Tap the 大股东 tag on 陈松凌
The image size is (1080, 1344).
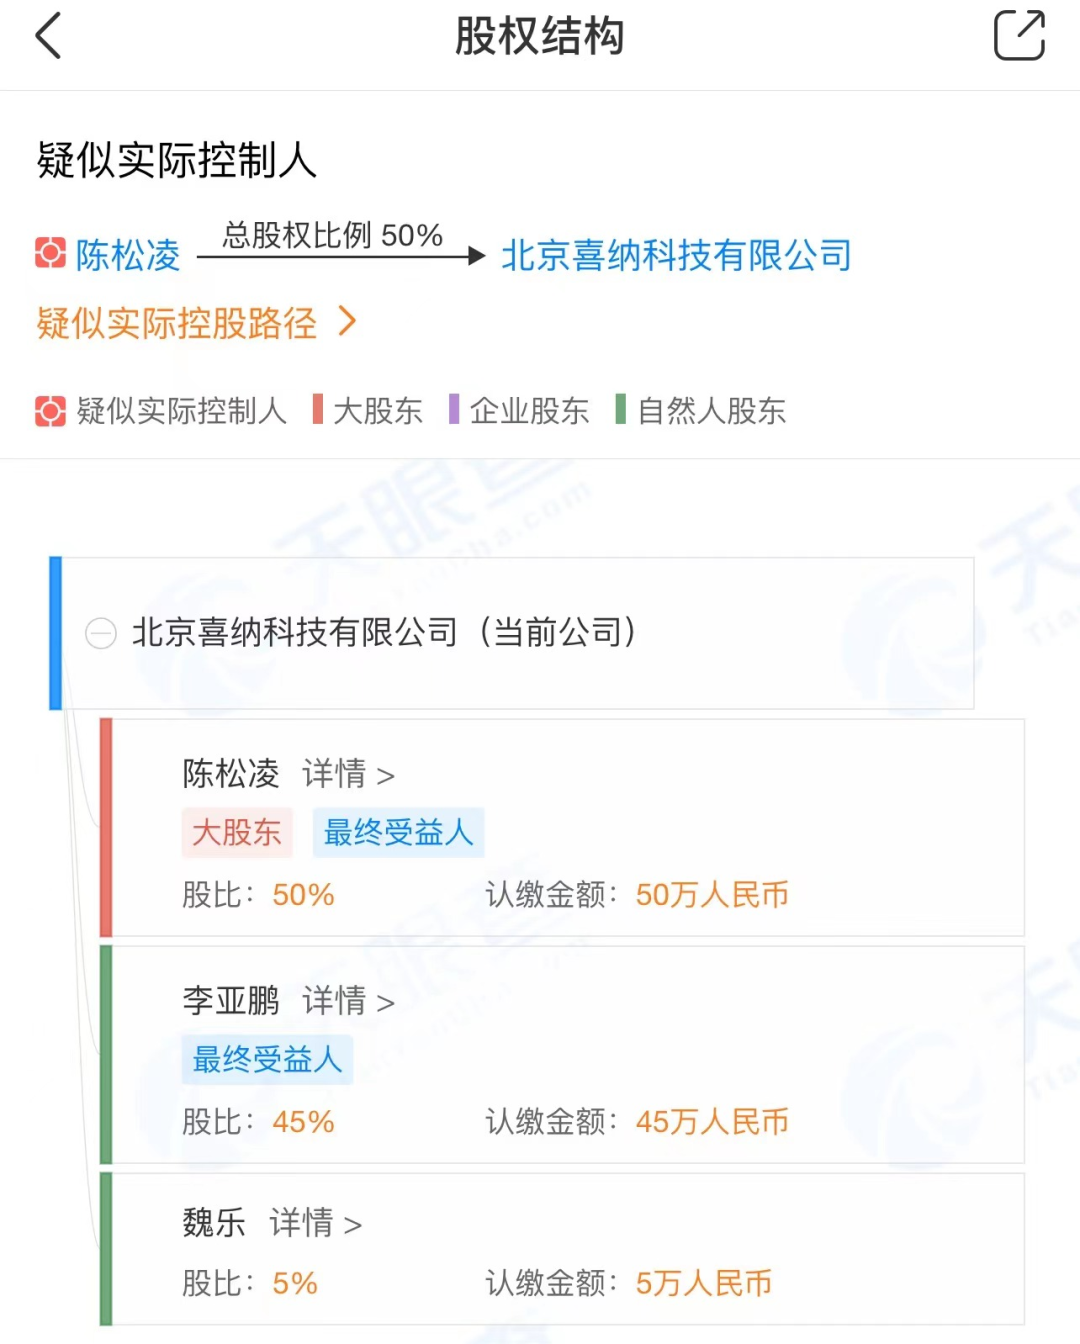click(x=237, y=832)
